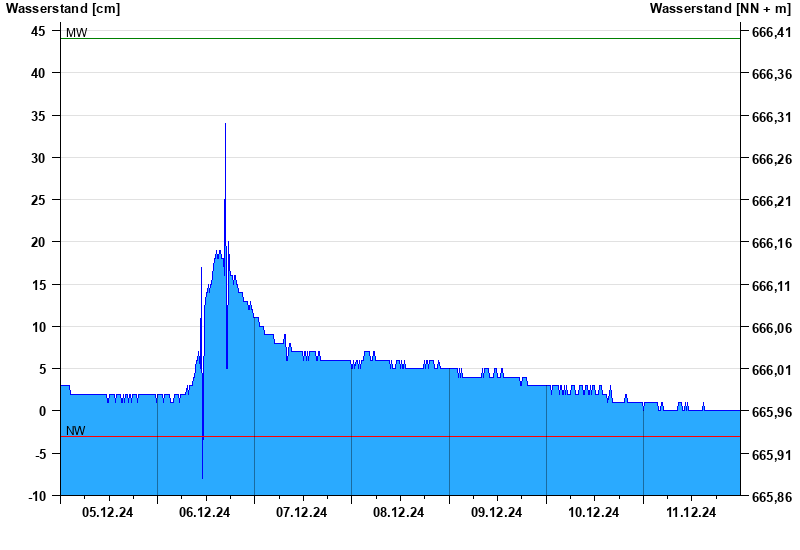This screenshot has width=800, height=550.
Task: Click the 06.12.24 date label
Action: point(205,513)
